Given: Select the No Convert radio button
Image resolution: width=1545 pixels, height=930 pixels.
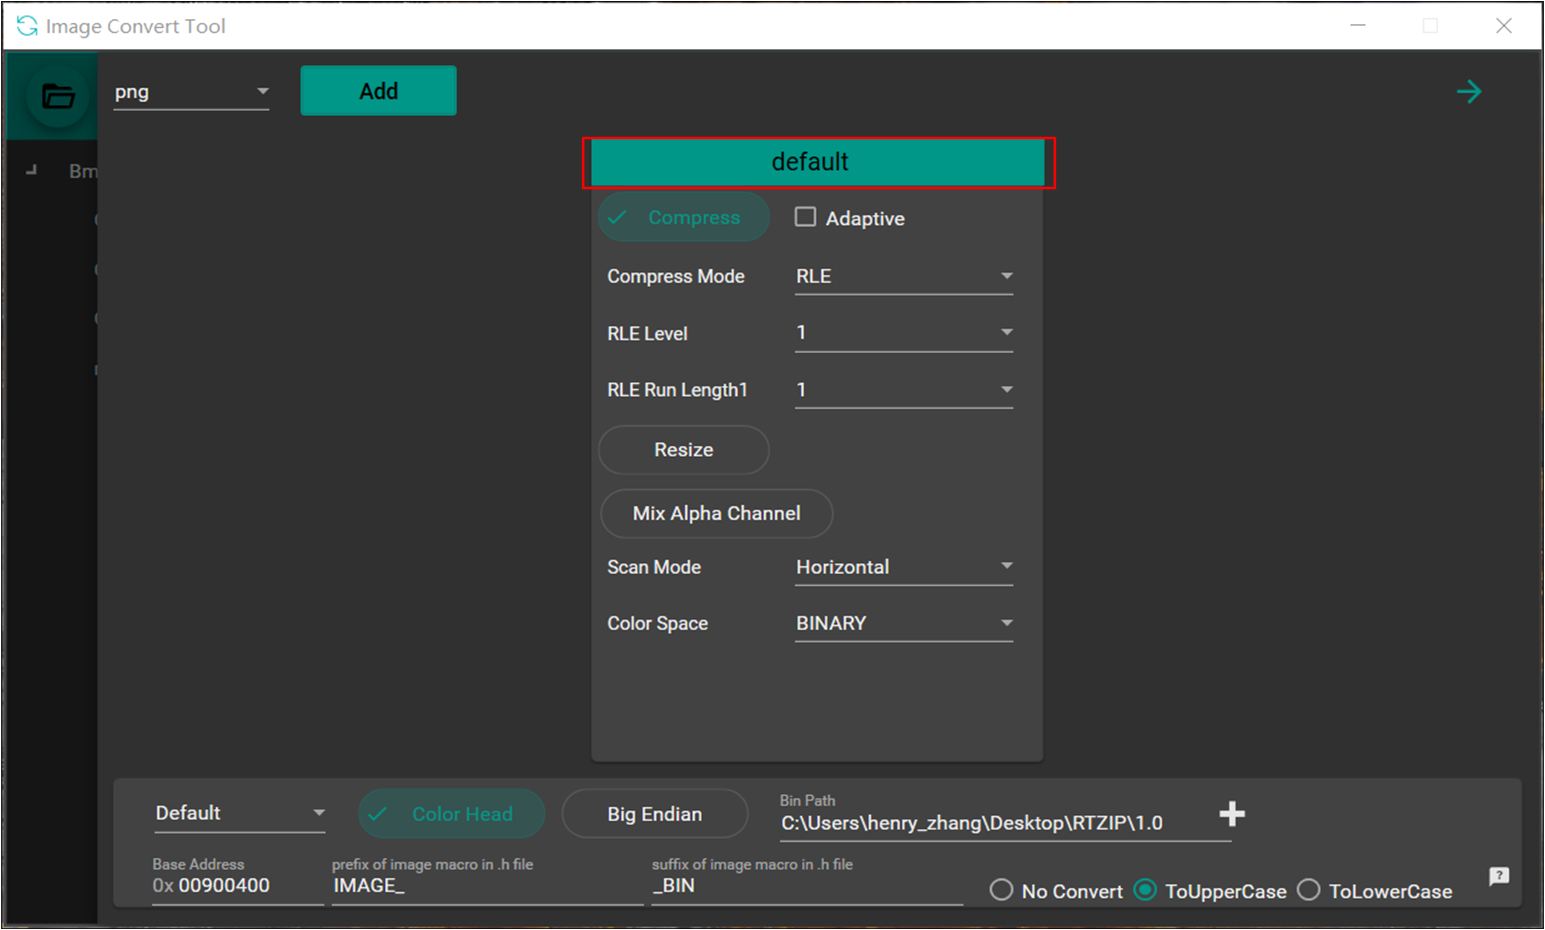Looking at the screenshot, I should pos(1001,890).
